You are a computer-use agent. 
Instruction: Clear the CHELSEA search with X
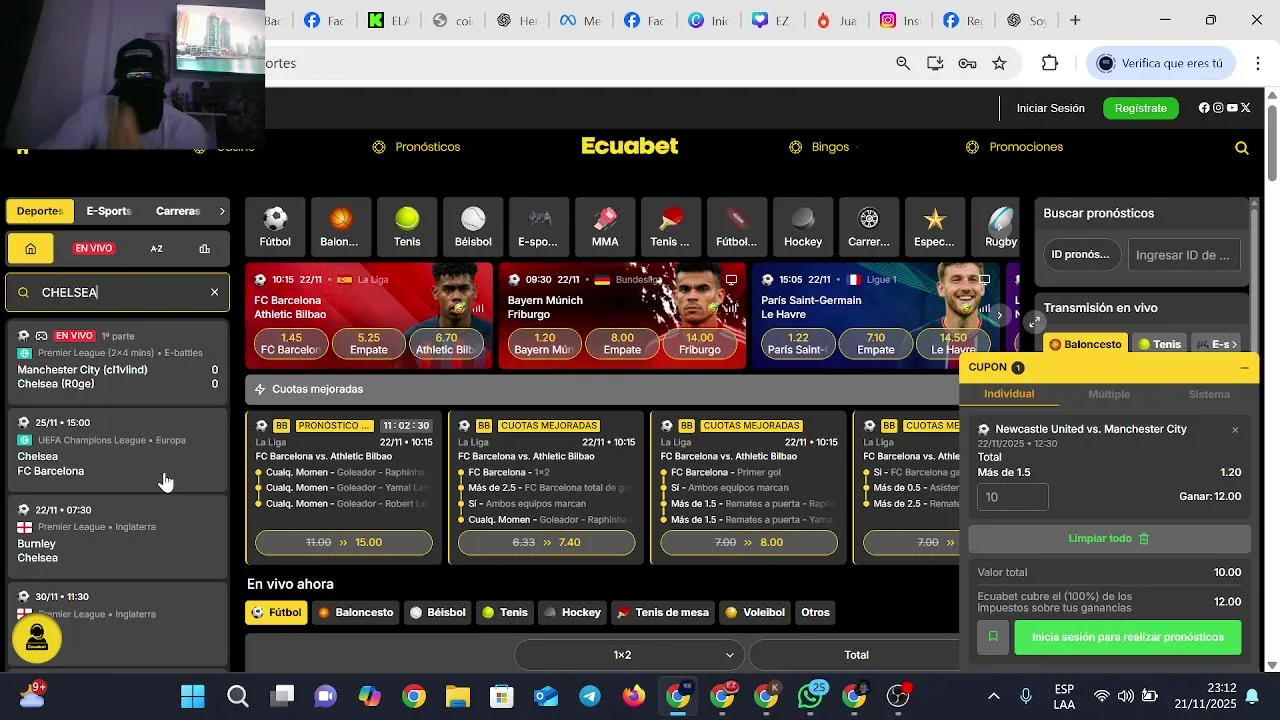click(x=214, y=292)
